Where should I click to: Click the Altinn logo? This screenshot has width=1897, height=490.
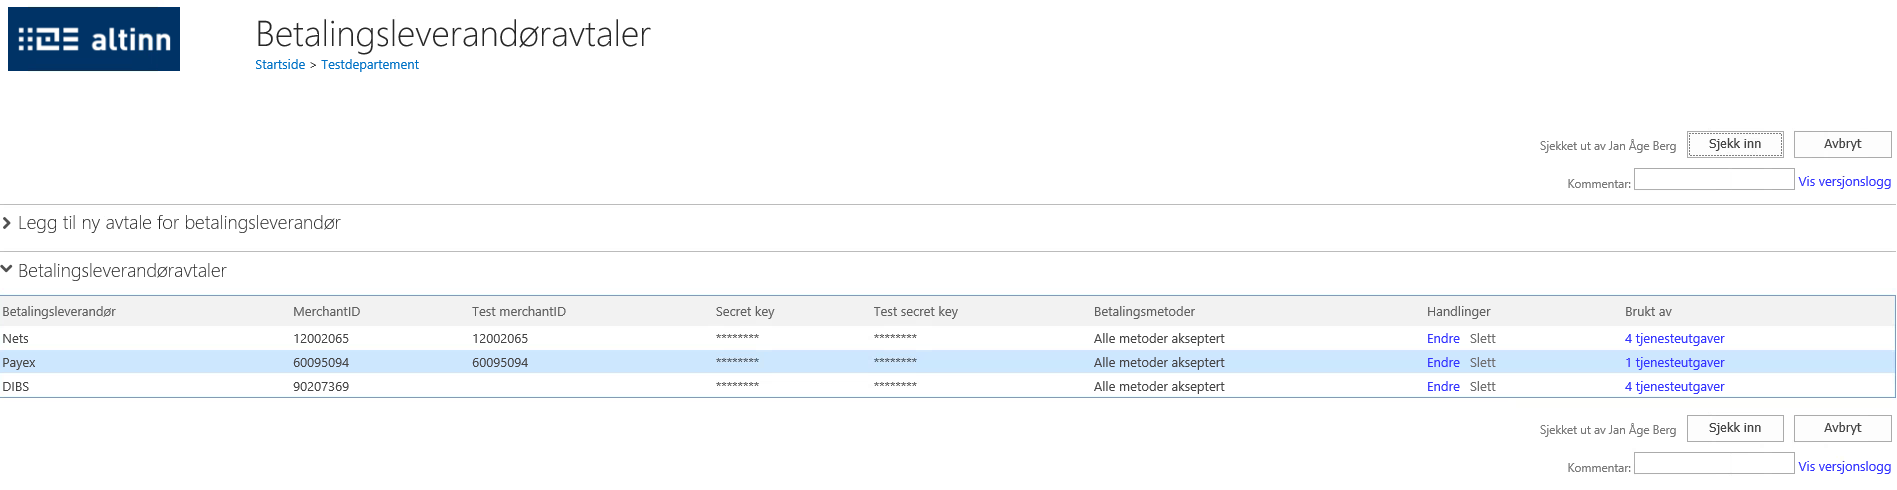point(94,39)
